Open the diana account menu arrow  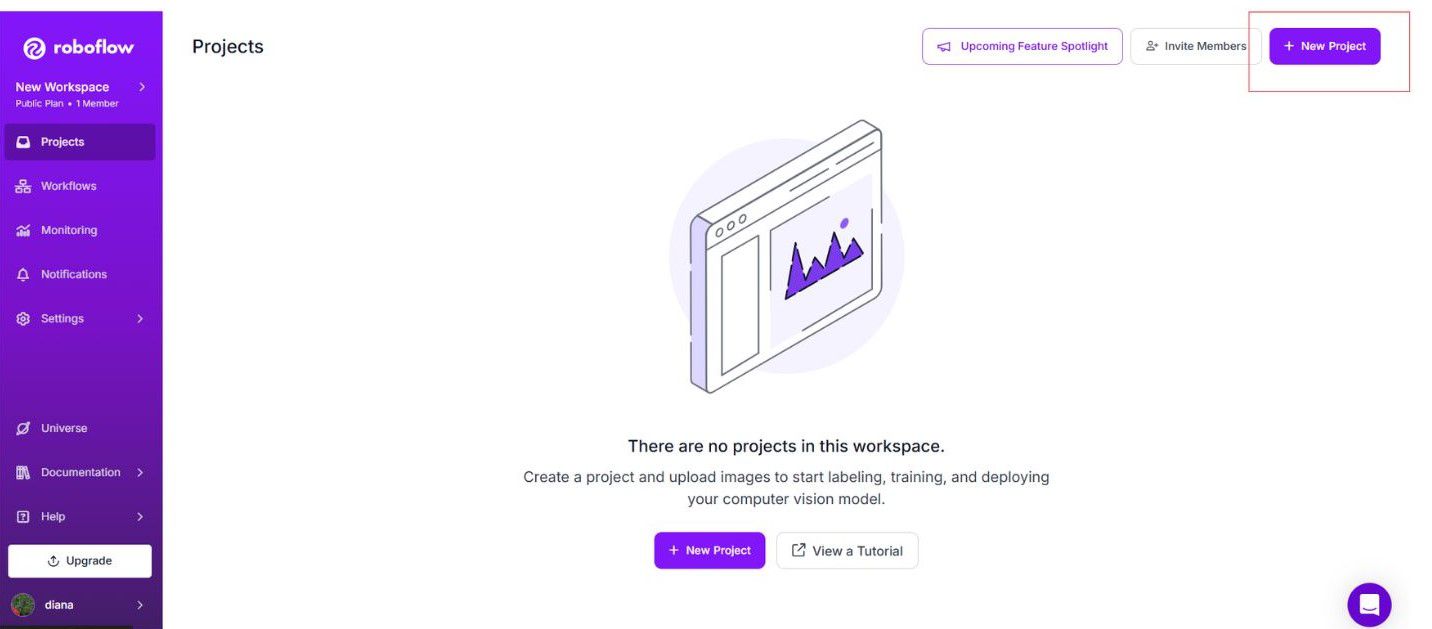(140, 605)
